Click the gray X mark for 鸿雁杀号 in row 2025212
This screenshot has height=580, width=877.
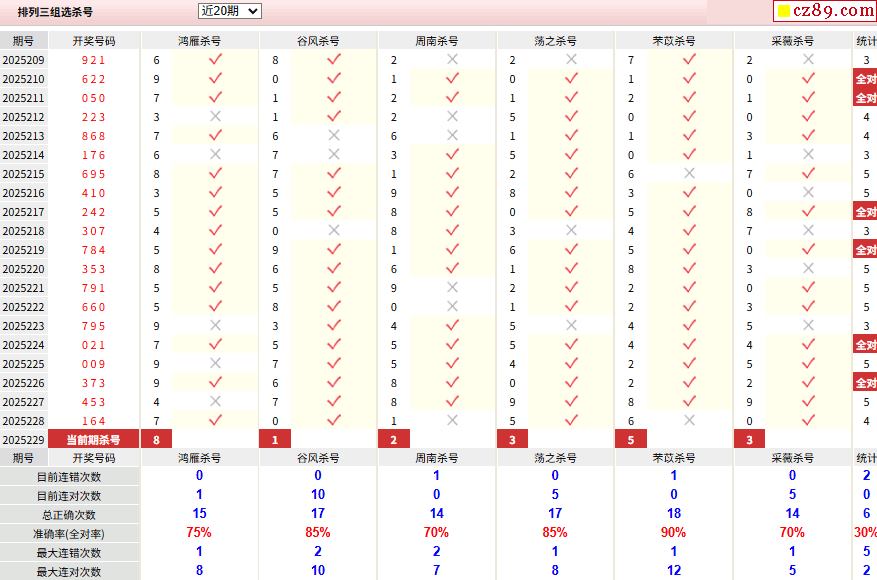(215, 116)
